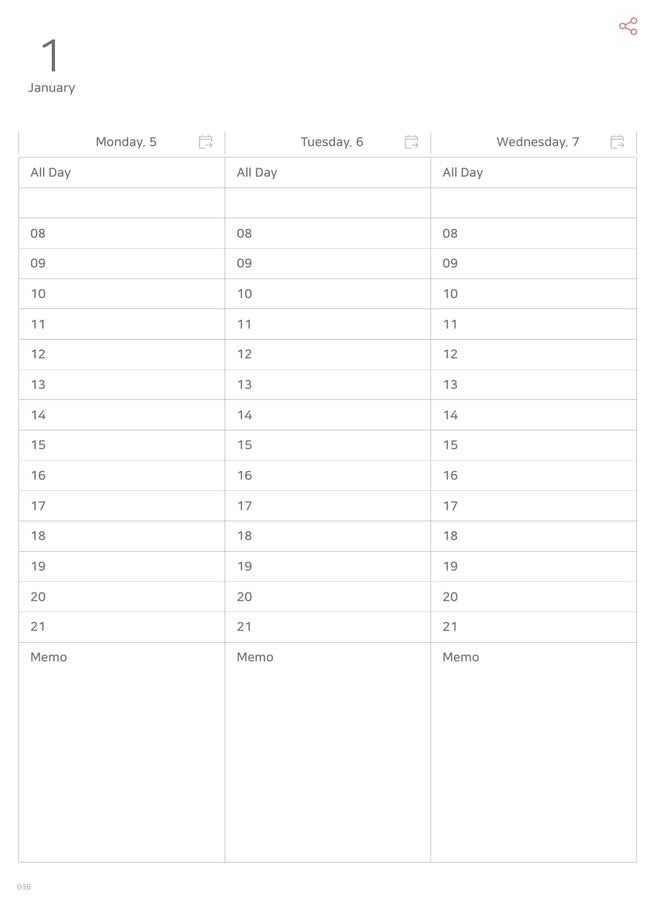This screenshot has height=900, width=660.
Task: Open the calendar link icon beside Tuesday, 6
Action: pos(411,142)
